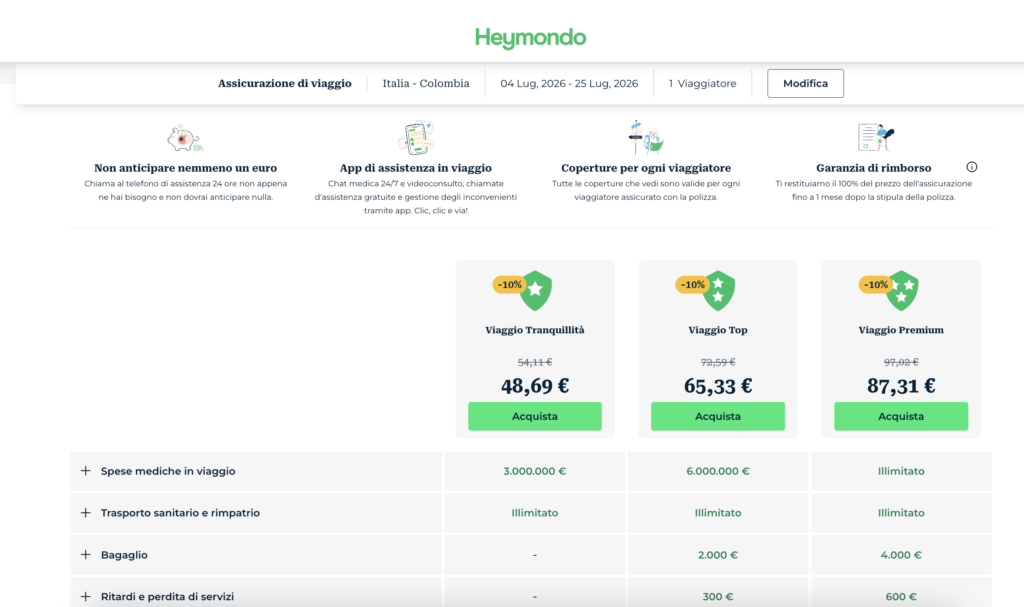The width and height of the screenshot is (1024, 607).
Task: Click the Coperture per ogni viaggiatore heading
Action: [646, 168]
